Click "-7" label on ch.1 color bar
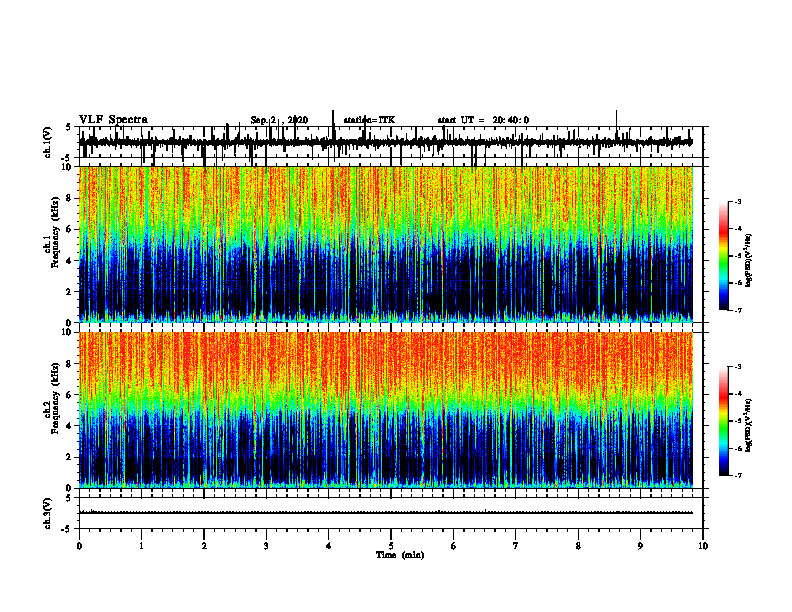792x612 pixels. click(x=737, y=310)
